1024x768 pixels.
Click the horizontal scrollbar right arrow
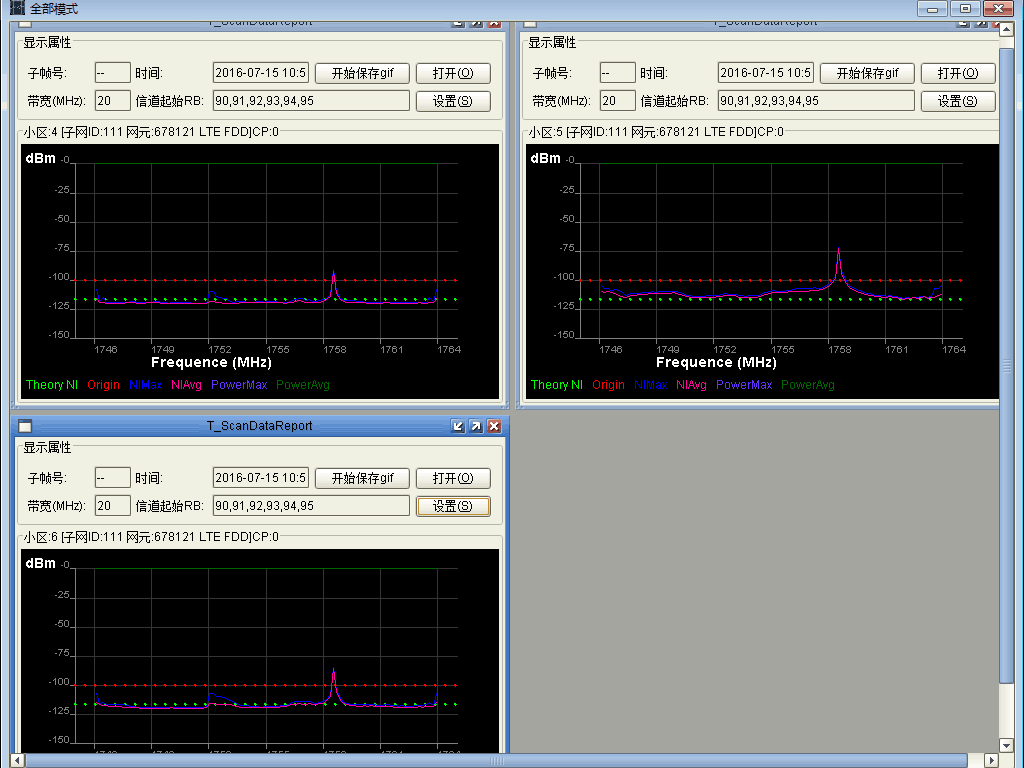pos(991,760)
